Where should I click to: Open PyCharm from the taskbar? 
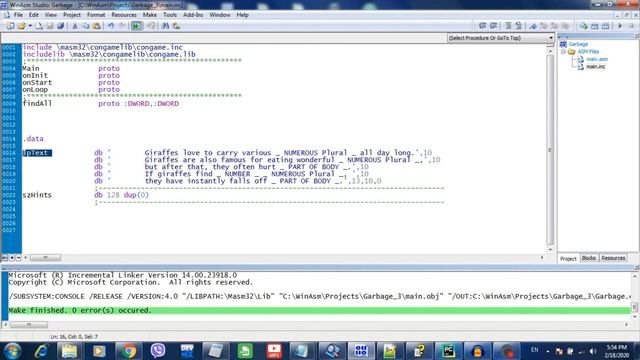448,351
